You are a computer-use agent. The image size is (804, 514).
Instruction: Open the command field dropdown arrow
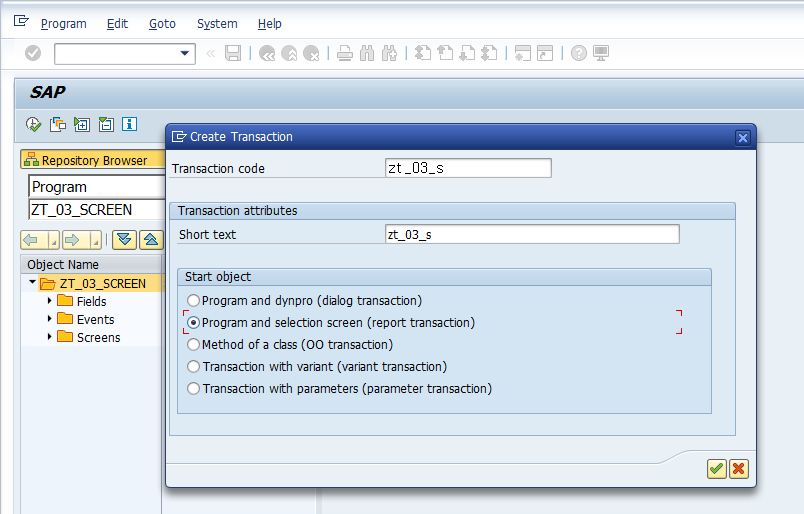click(x=185, y=53)
